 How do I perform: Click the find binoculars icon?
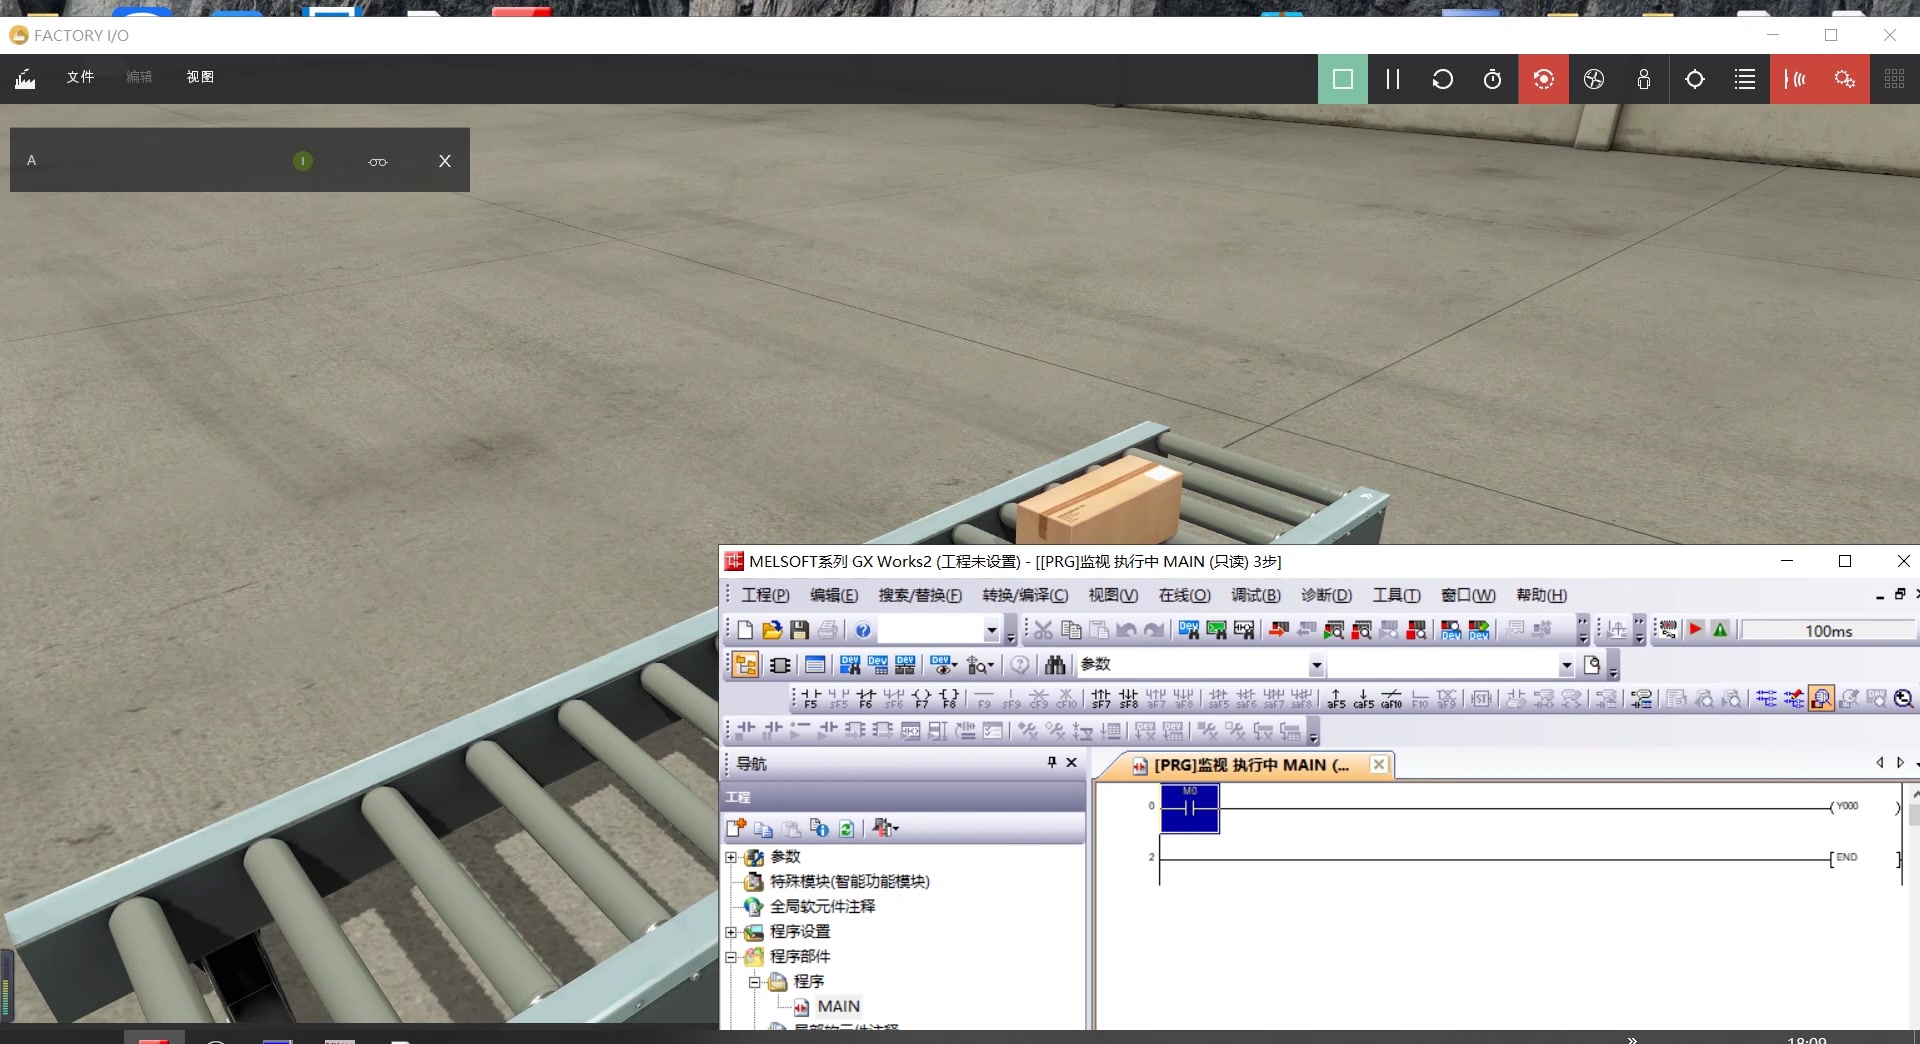[1055, 665]
